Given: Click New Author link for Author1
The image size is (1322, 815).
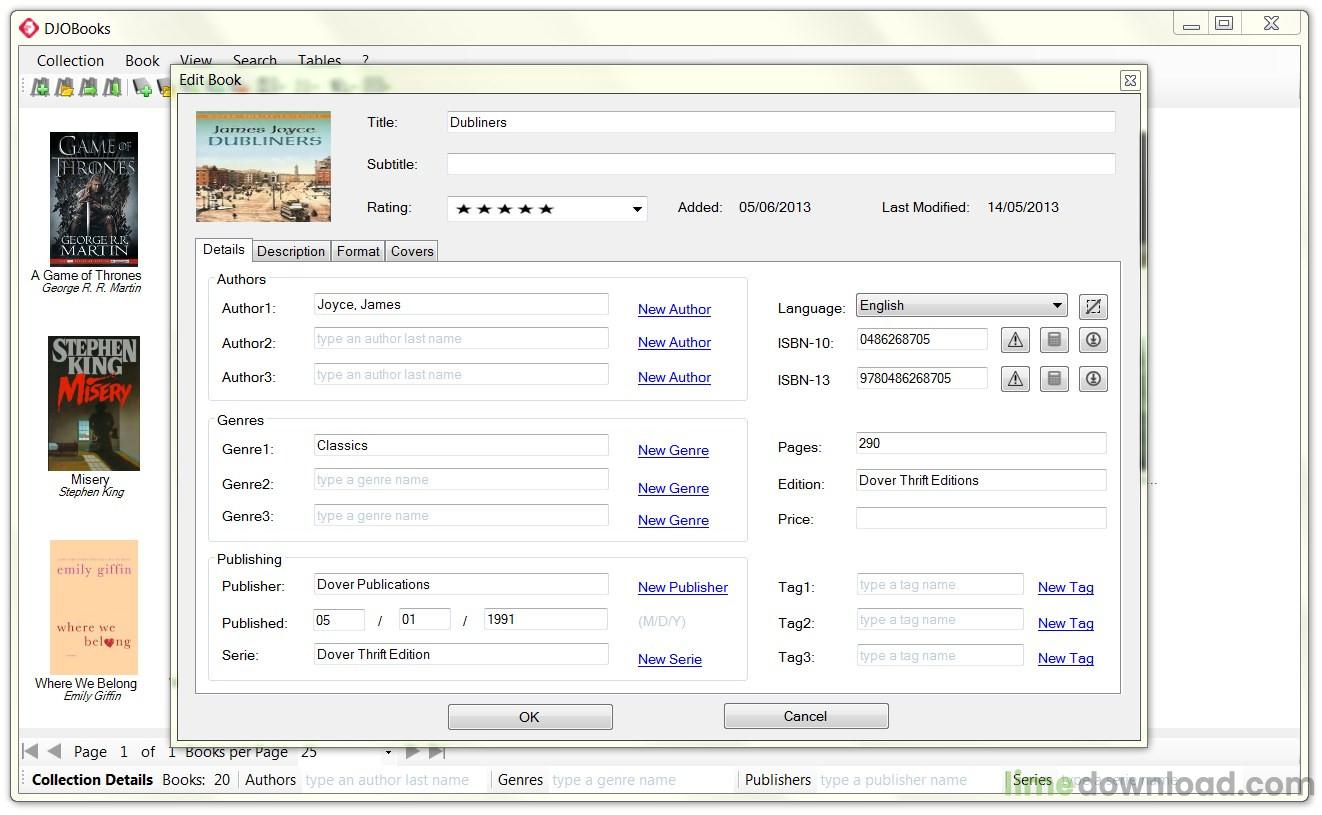Looking at the screenshot, I should pos(674,309).
